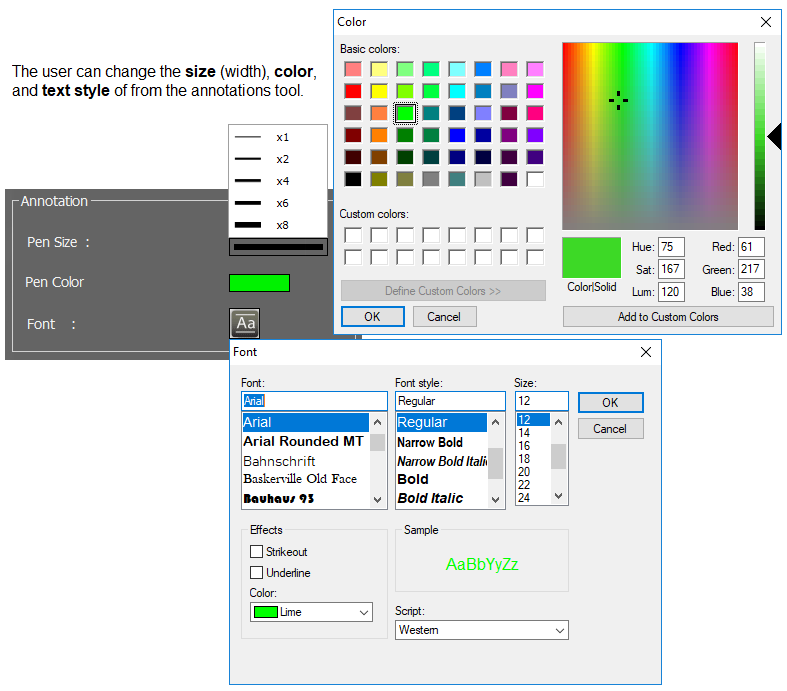Click the Hue value field
The height and width of the screenshot is (691, 787).
pyautogui.click(x=669, y=247)
